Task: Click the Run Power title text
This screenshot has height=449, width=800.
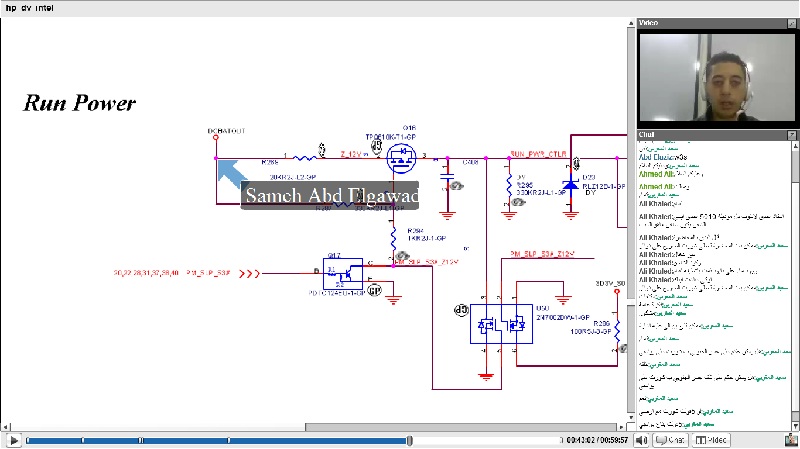Action: click(x=80, y=103)
